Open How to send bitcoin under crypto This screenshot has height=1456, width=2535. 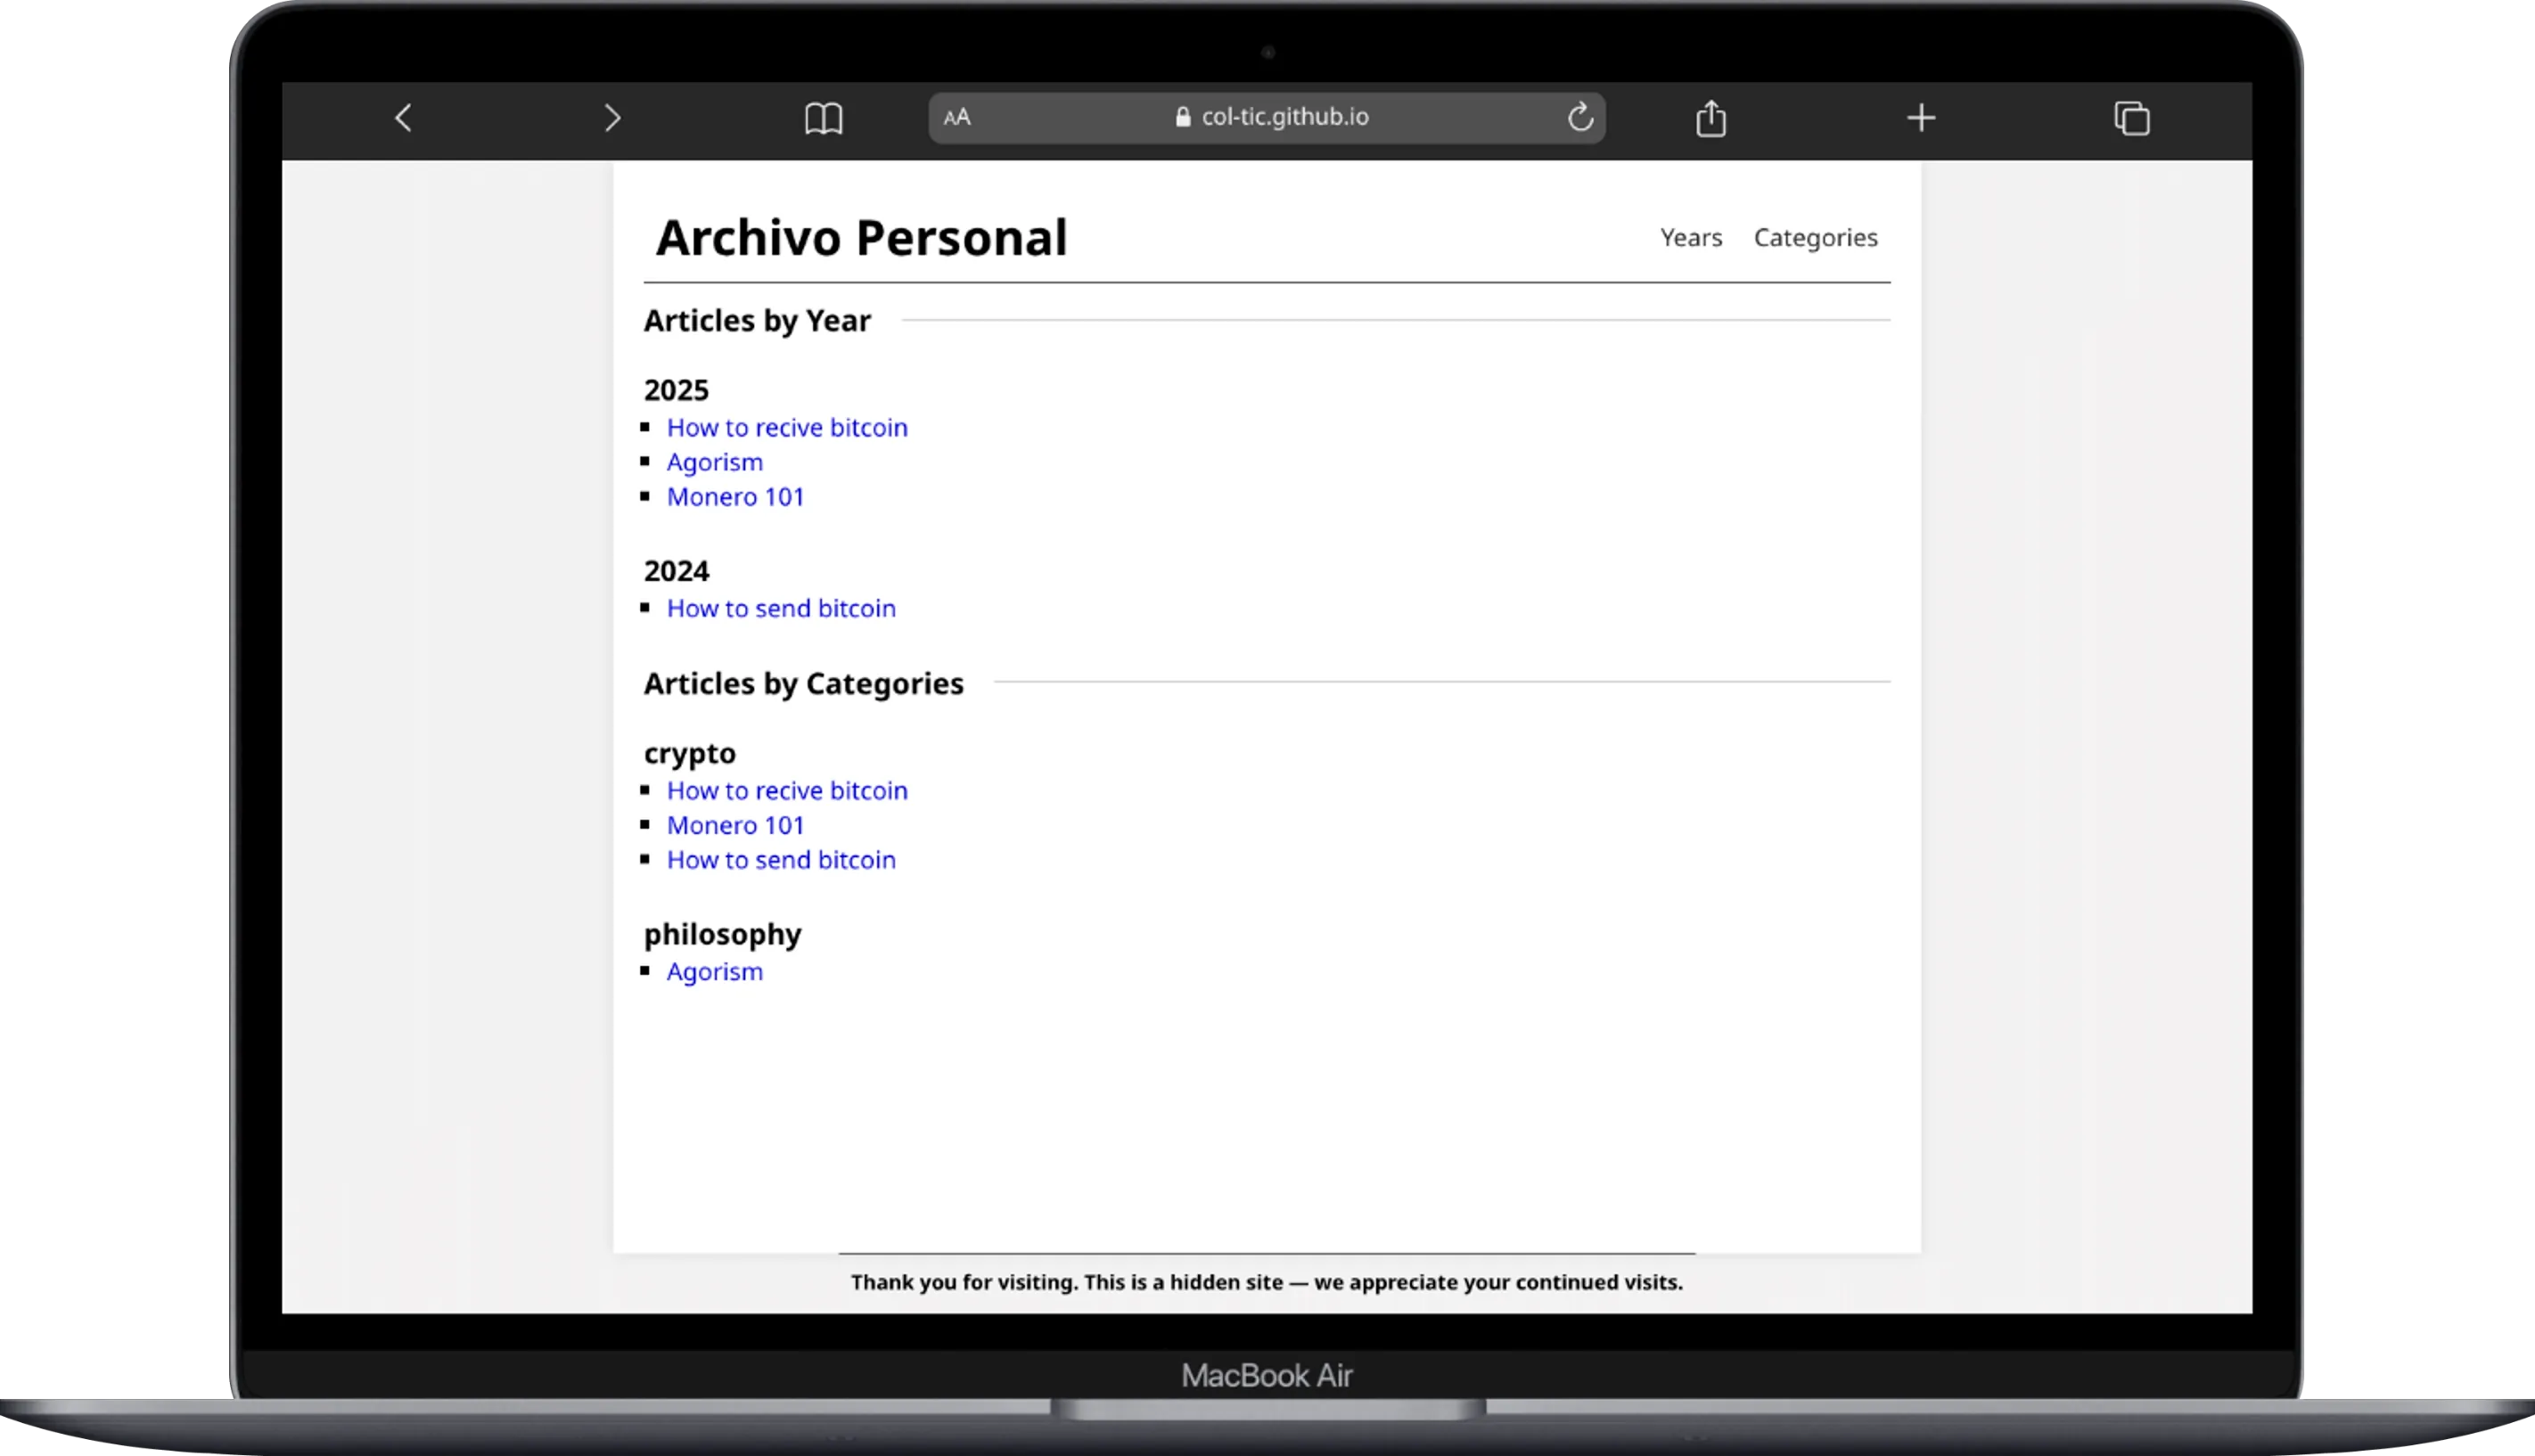[781, 860]
